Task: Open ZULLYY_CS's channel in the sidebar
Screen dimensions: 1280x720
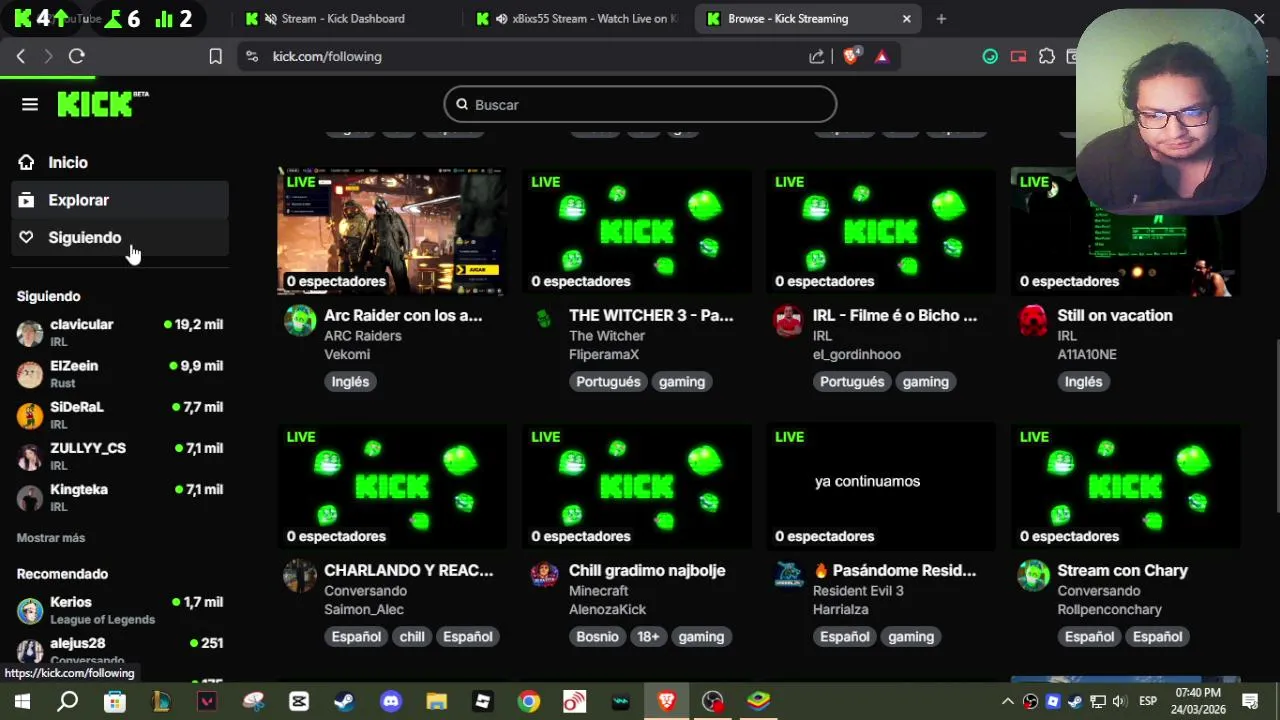Action: [120, 456]
